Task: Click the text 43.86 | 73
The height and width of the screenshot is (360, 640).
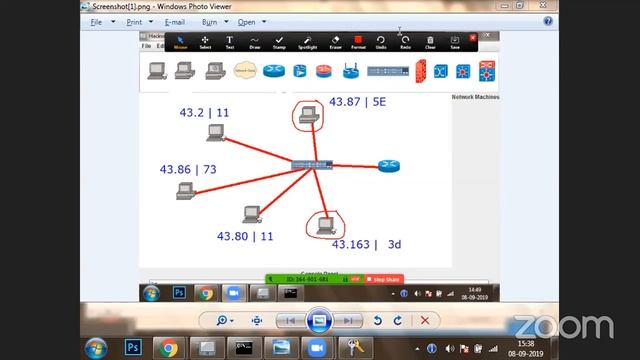Action: 188,169
